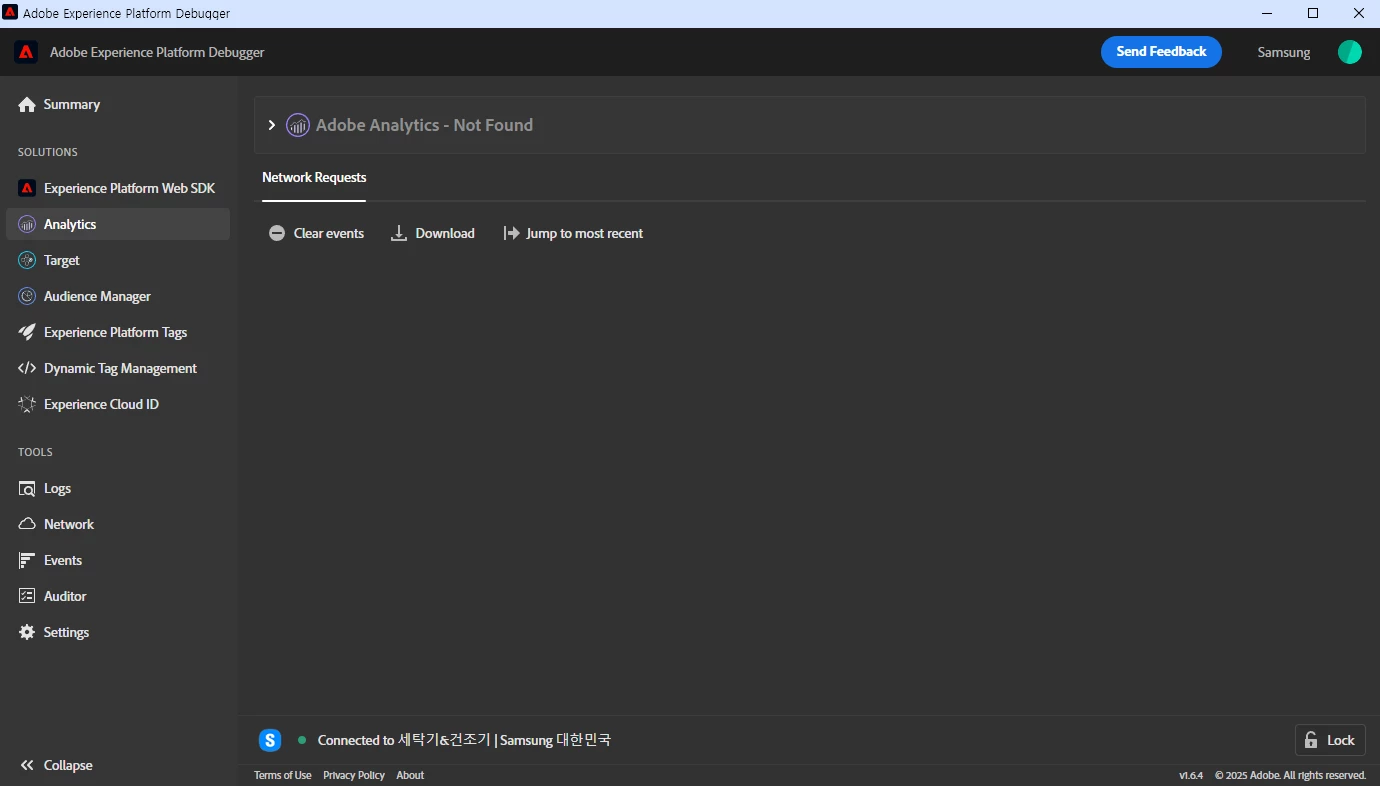This screenshot has width=1380, height=786.
Task: Select the Target menu item
Action: 118,260
